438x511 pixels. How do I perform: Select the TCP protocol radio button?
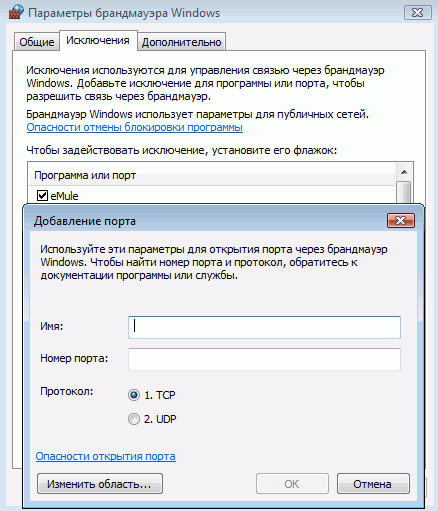(134, 395)
